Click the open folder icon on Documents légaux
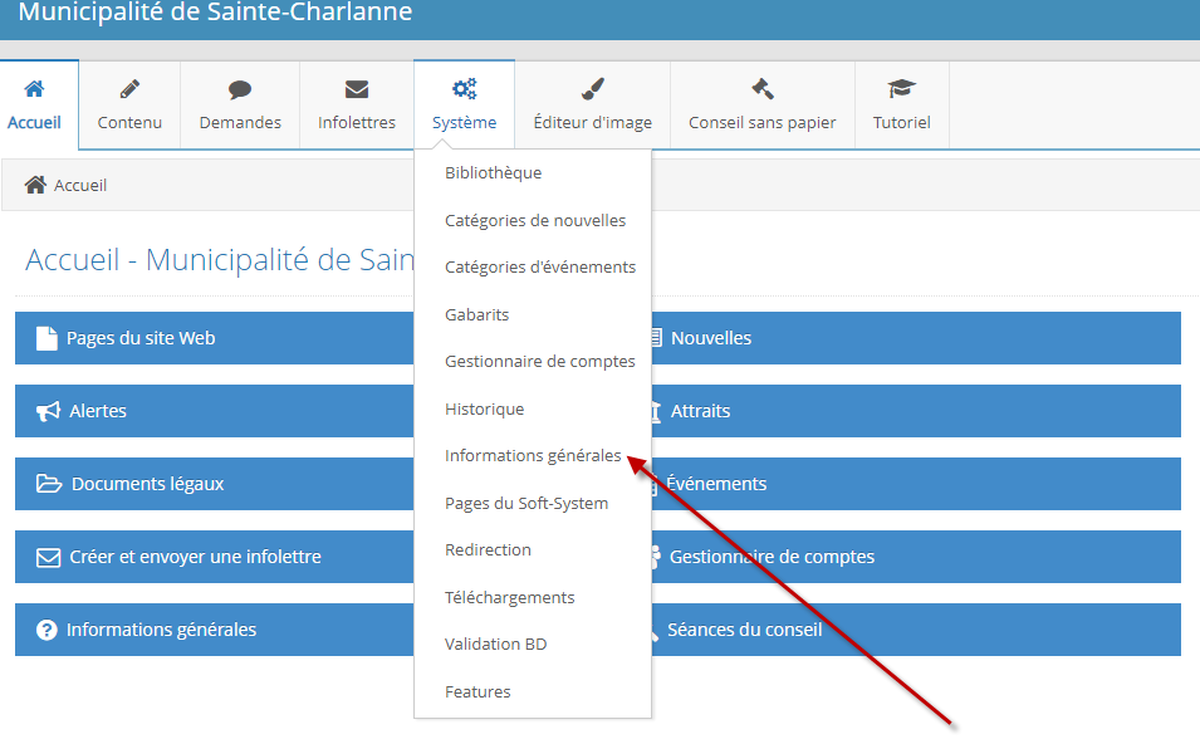 49,484
